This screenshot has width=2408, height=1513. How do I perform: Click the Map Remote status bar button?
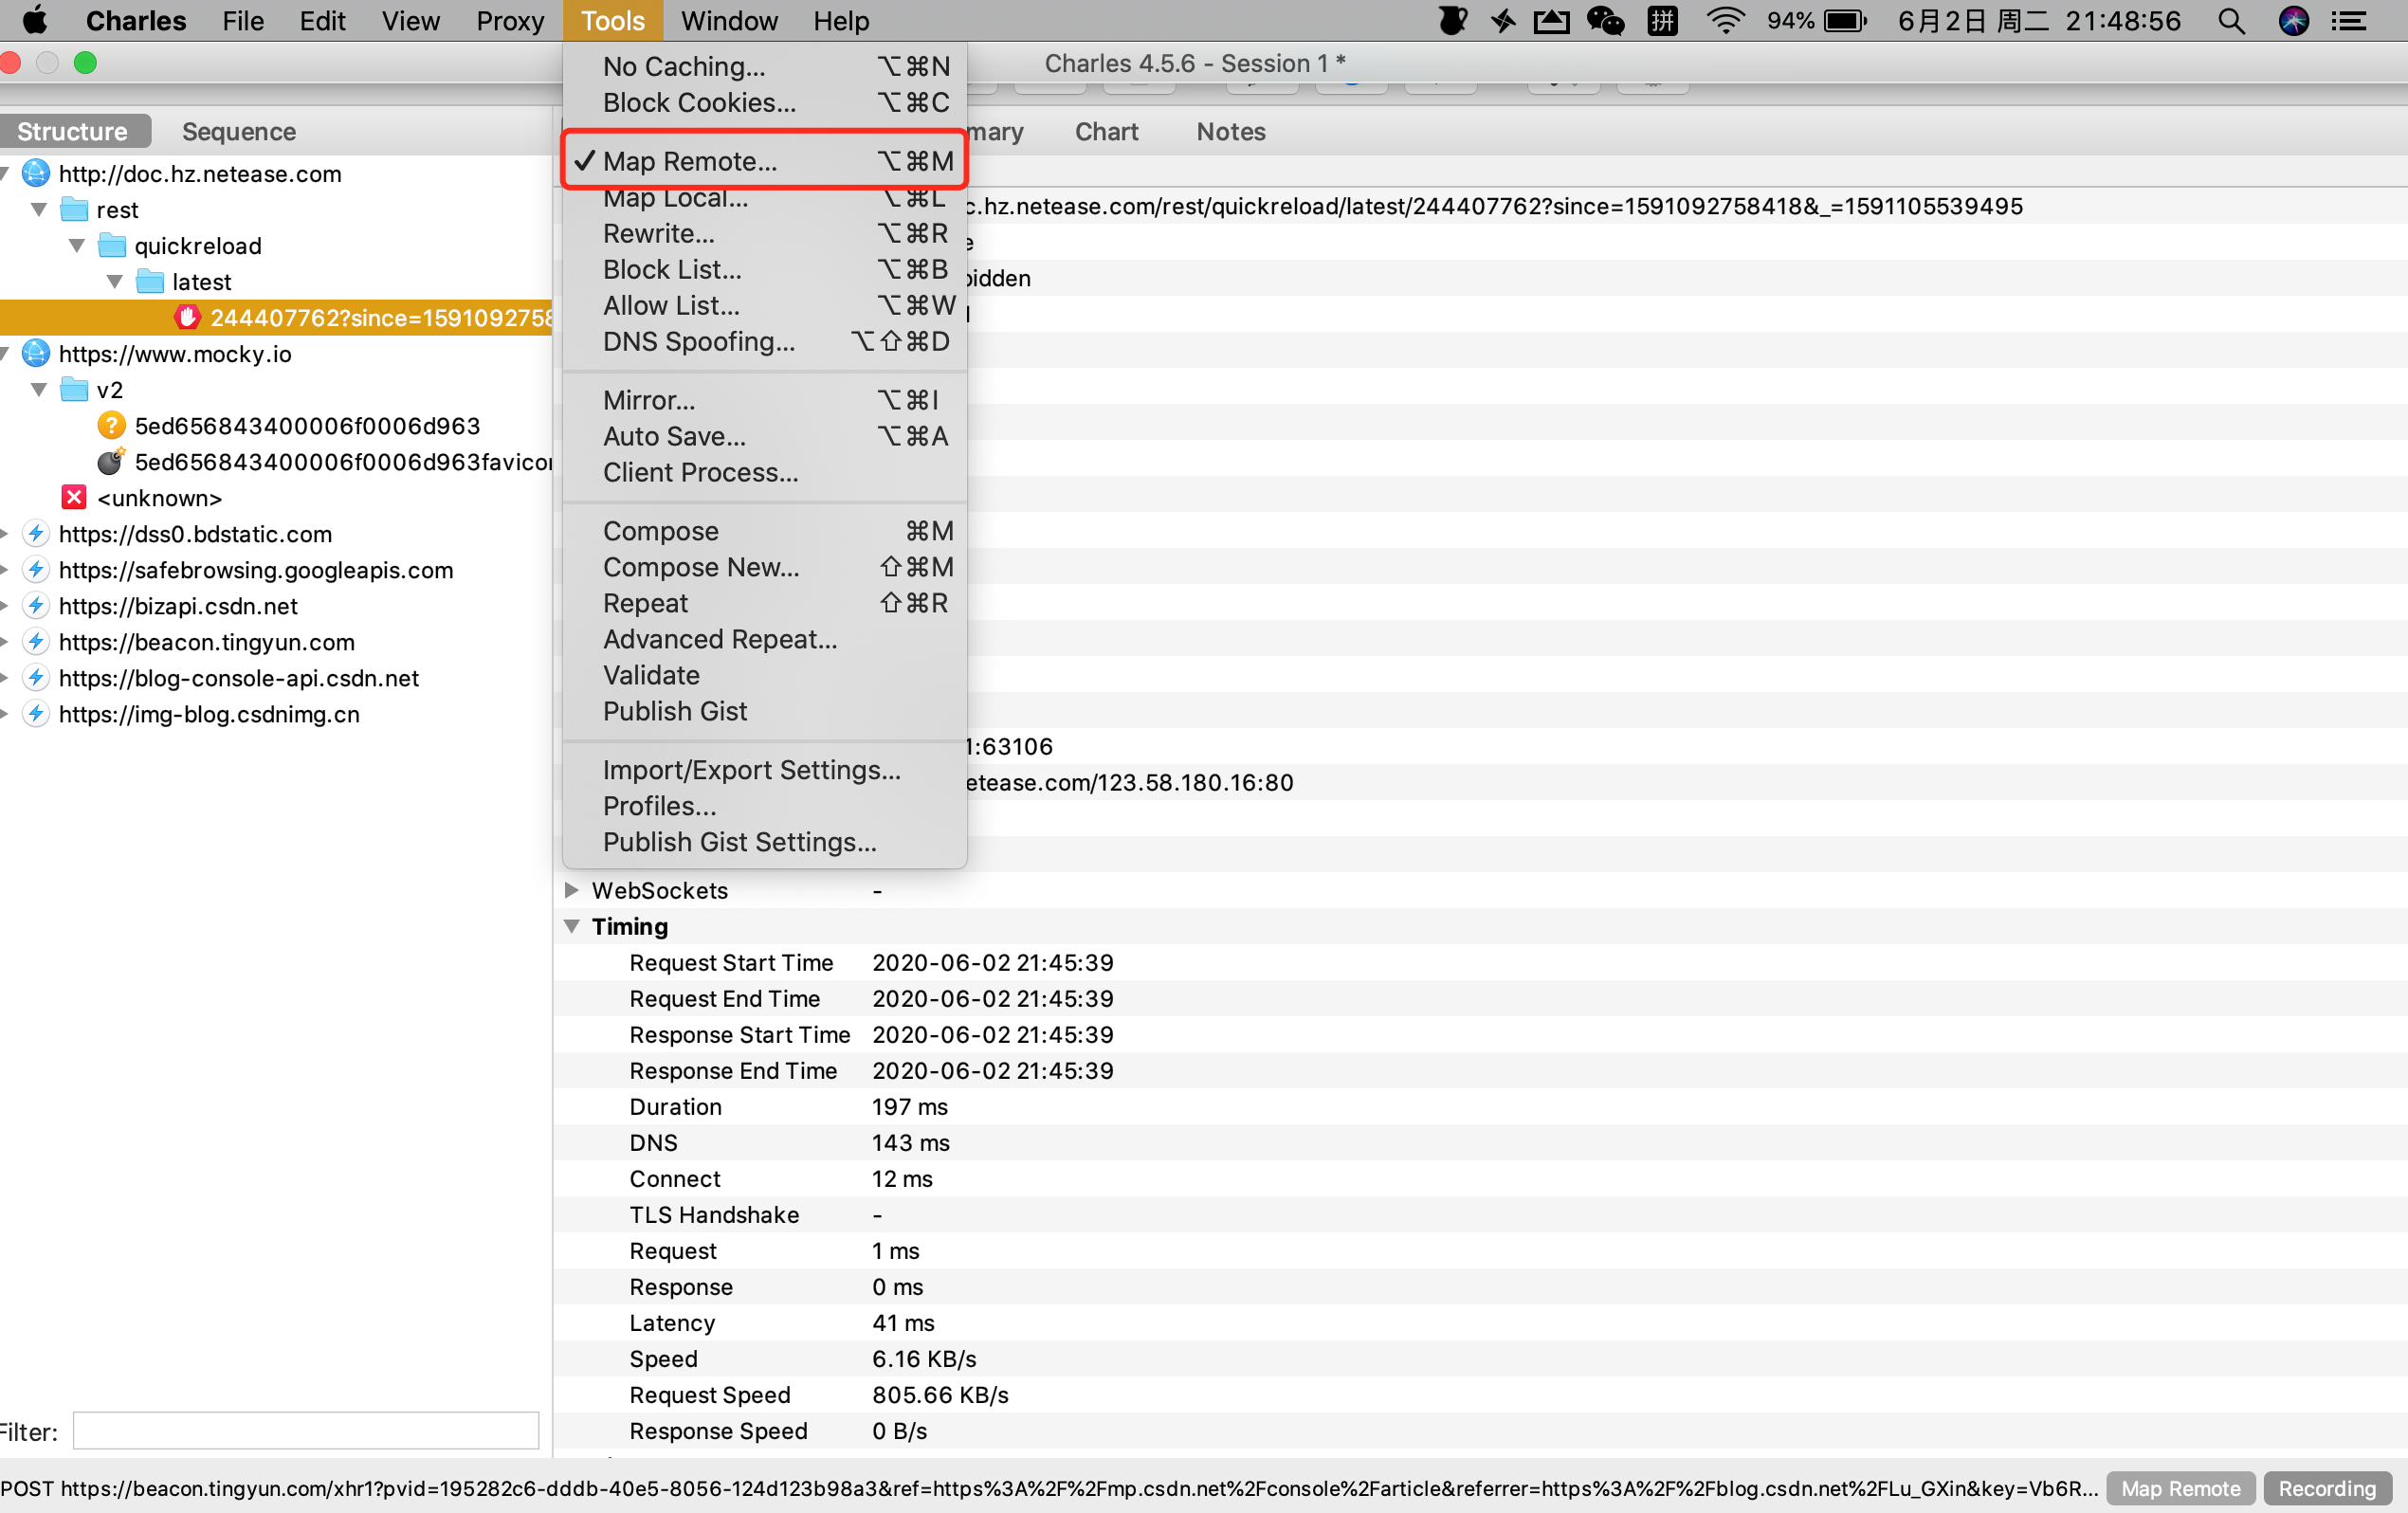click(x=2180, y=1488)
